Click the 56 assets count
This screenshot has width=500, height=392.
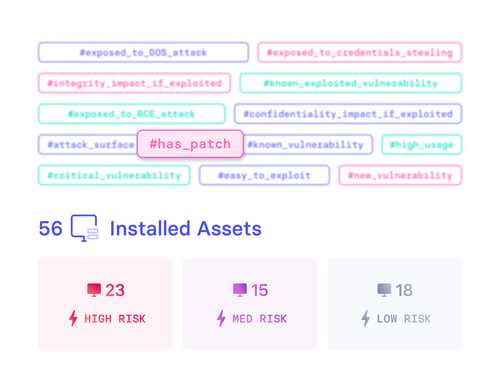coord(51,229)
